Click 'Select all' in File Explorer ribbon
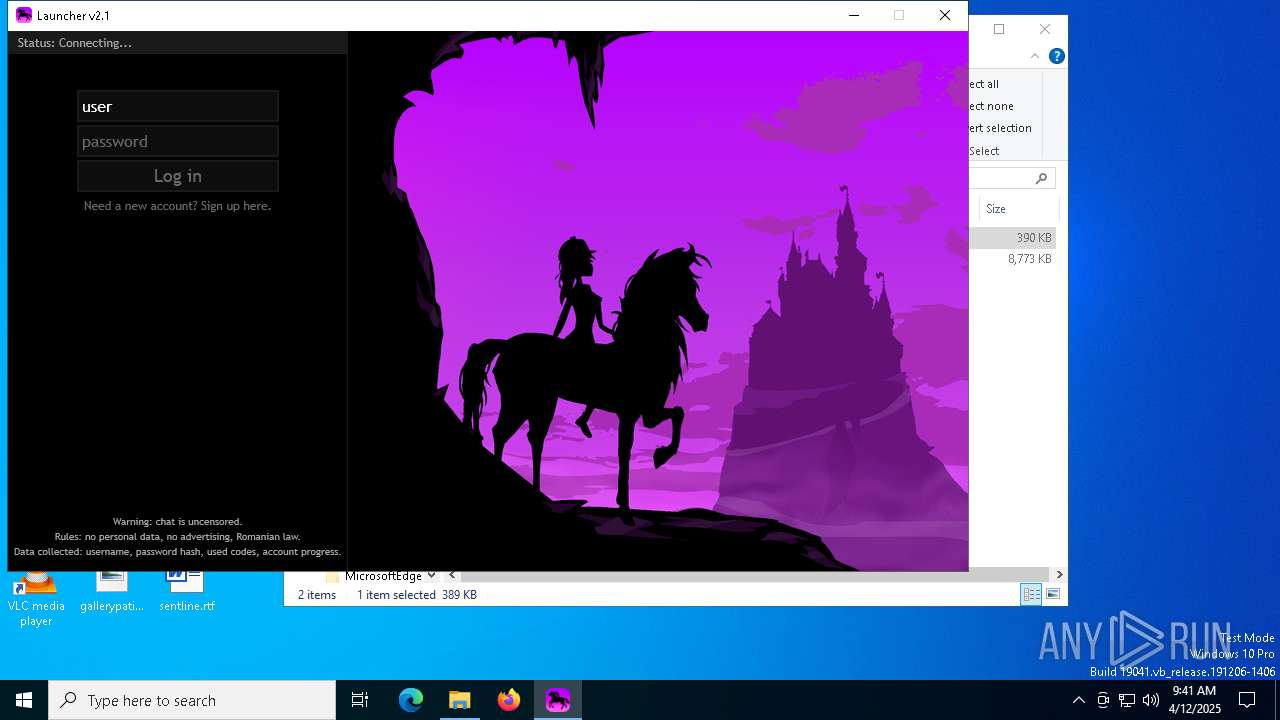Screen dimensions: 1280x720 point(984,84)
